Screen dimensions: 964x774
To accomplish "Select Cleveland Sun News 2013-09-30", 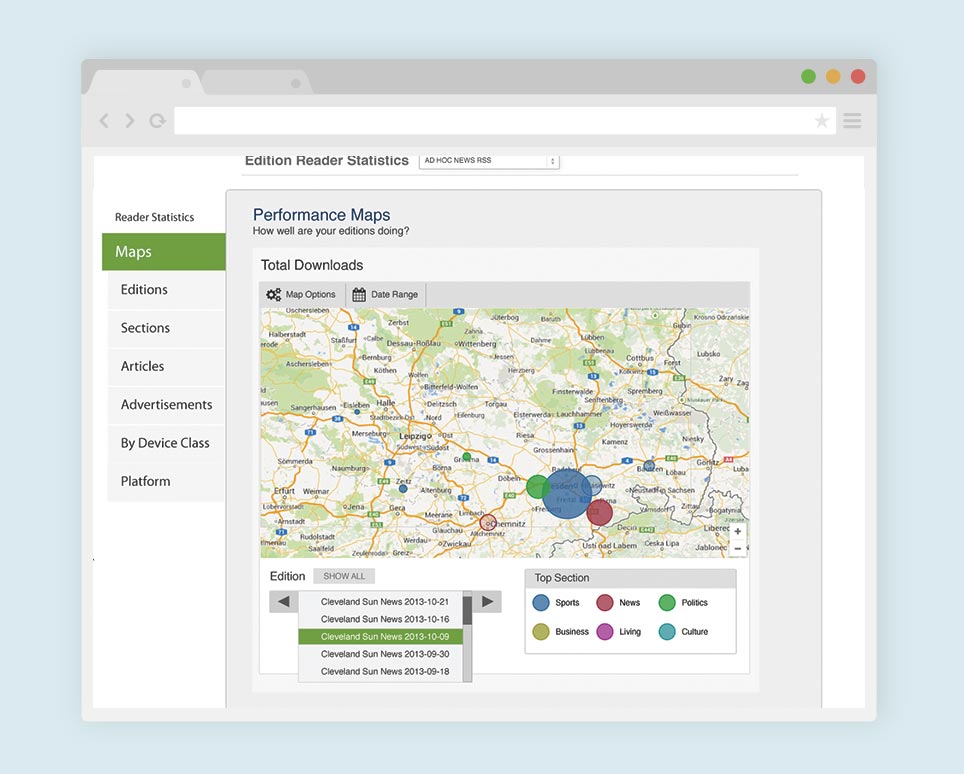I will (x=381, y=654).
